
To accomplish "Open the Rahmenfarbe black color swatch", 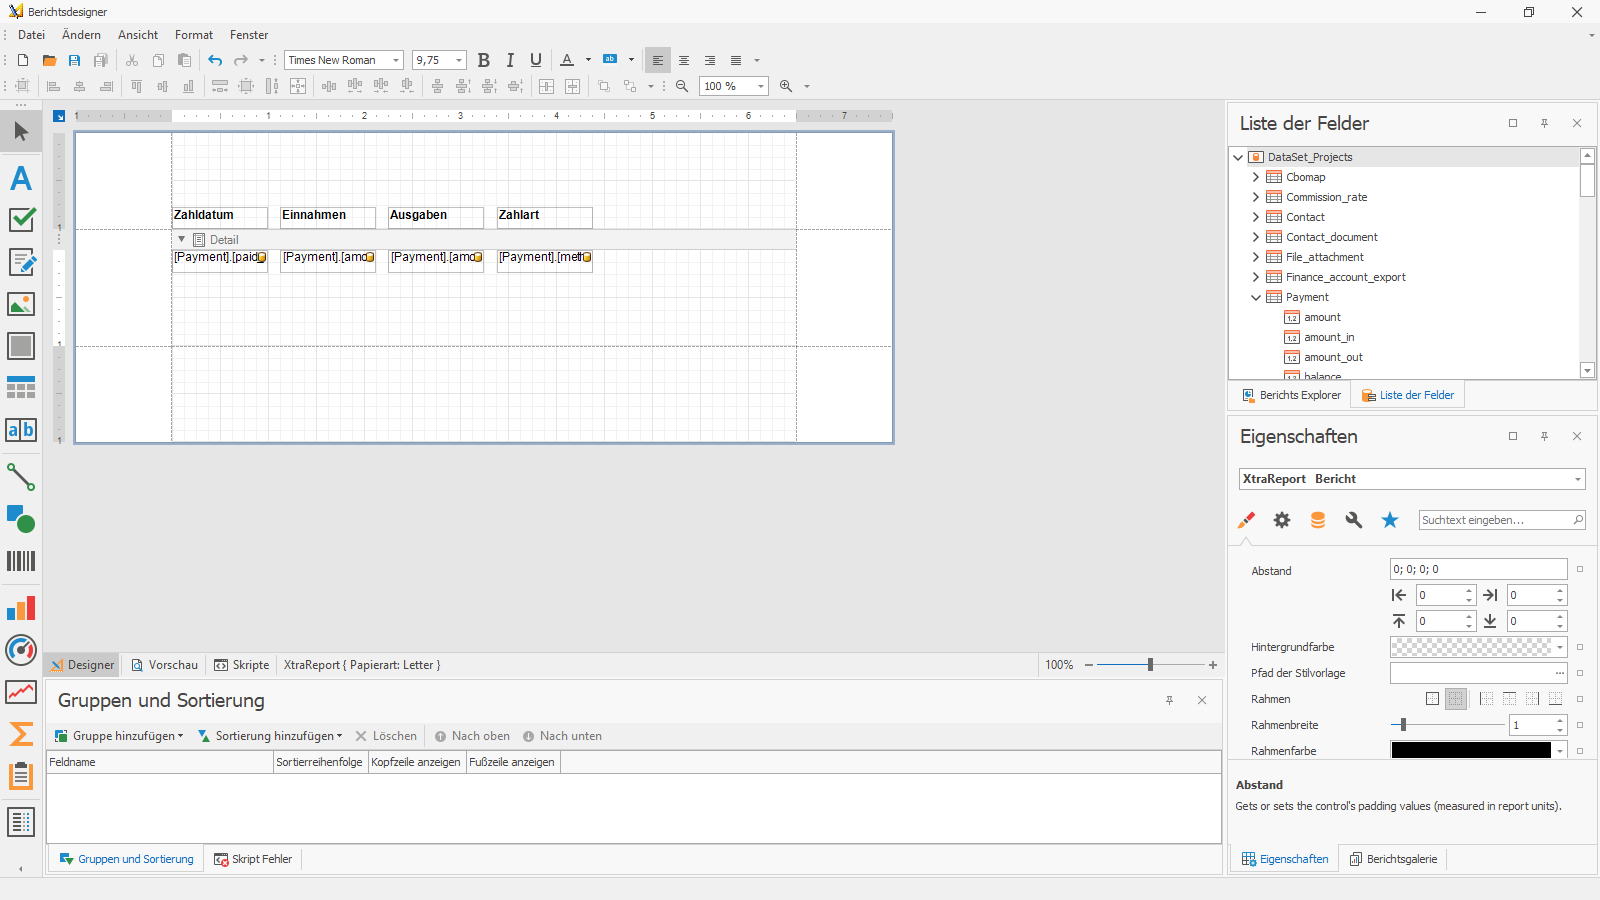I will 1471,750.
